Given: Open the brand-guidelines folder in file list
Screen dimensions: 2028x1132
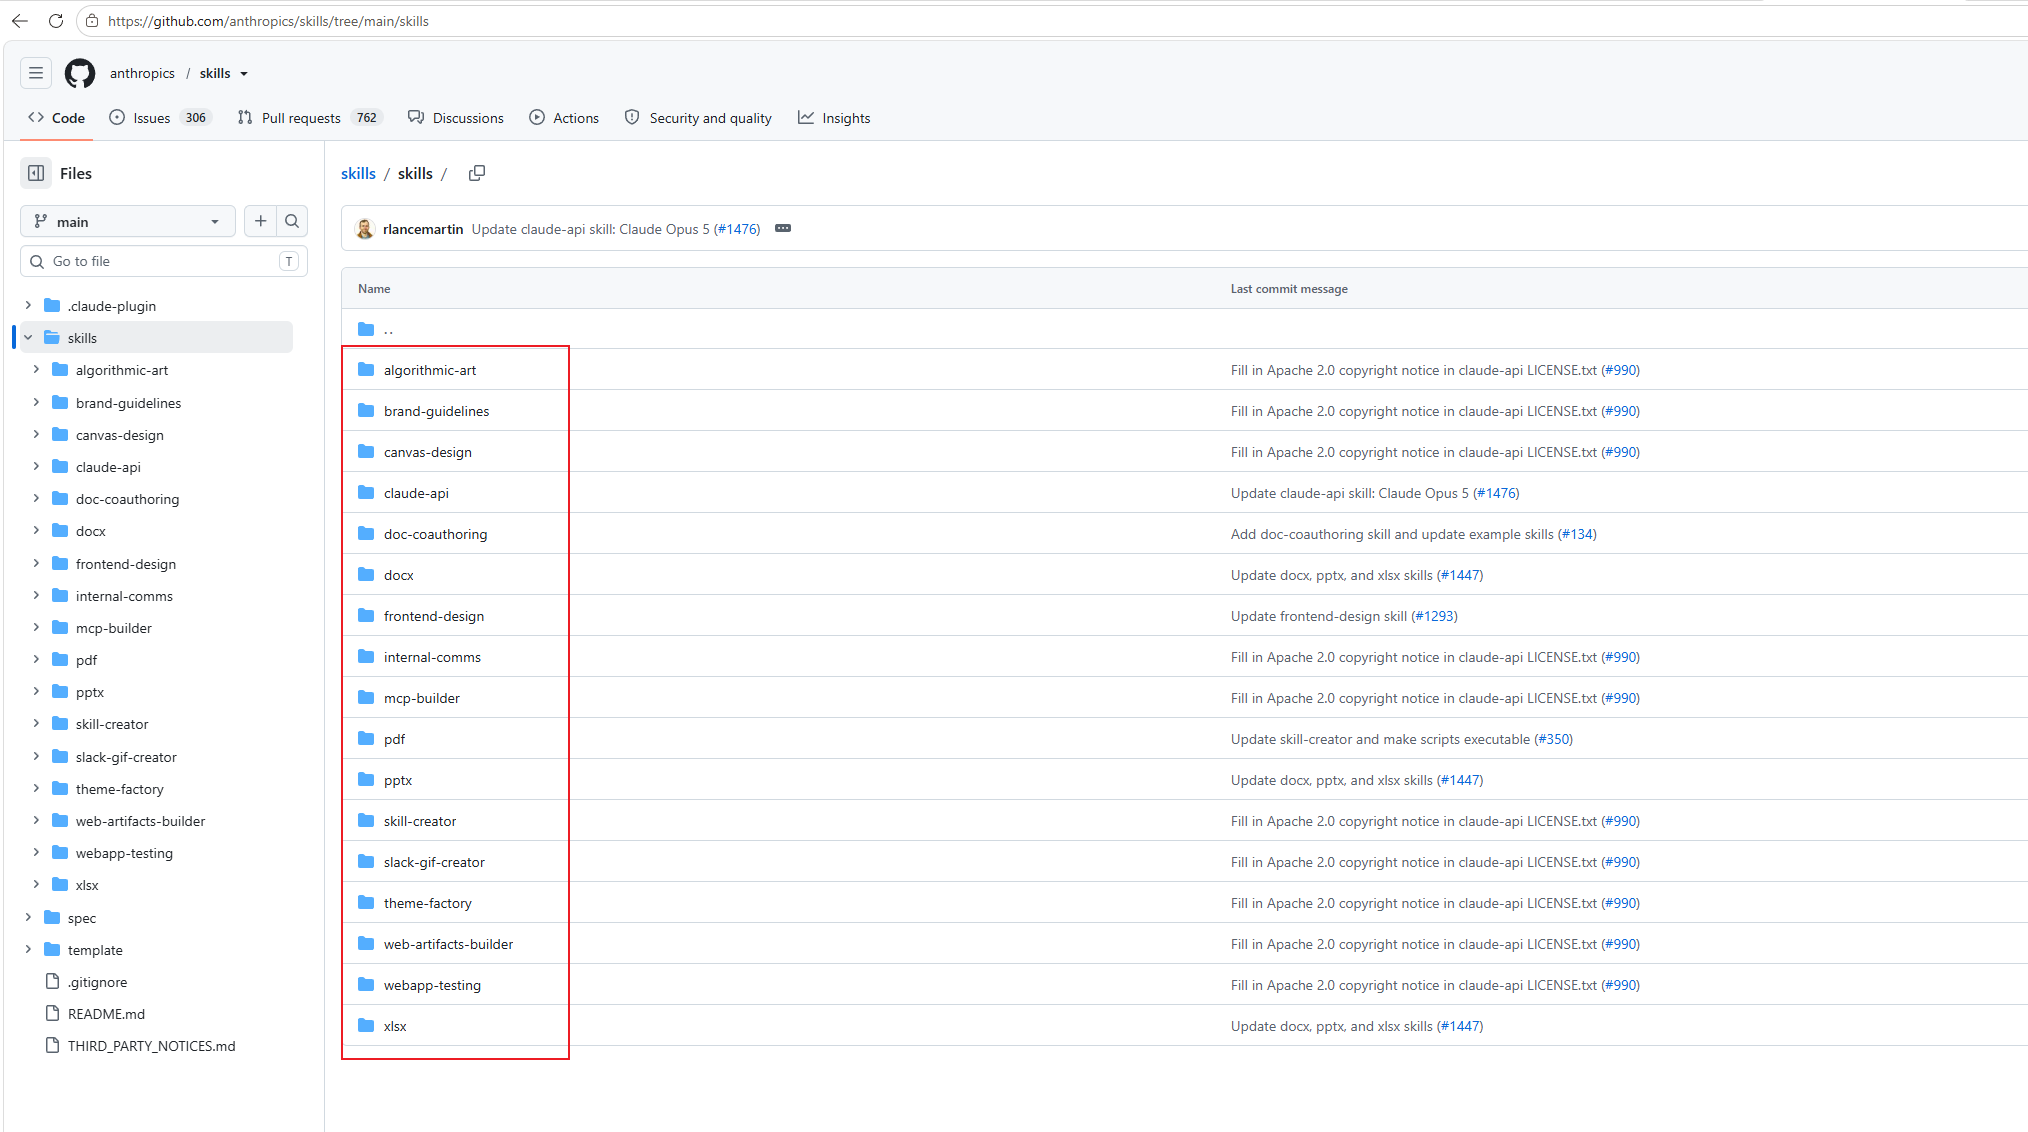Looking at the screenshot, I should point(437,411).
